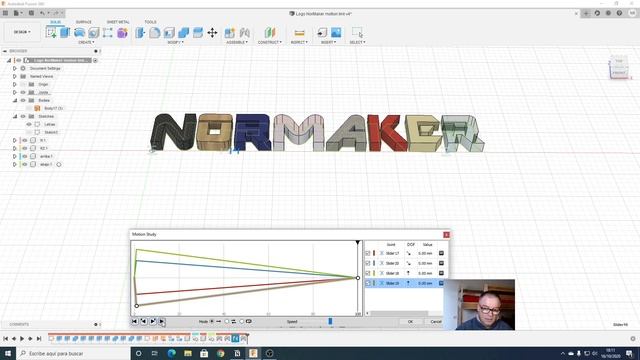Click the Construct plane icon

click(x=270, y=32)
